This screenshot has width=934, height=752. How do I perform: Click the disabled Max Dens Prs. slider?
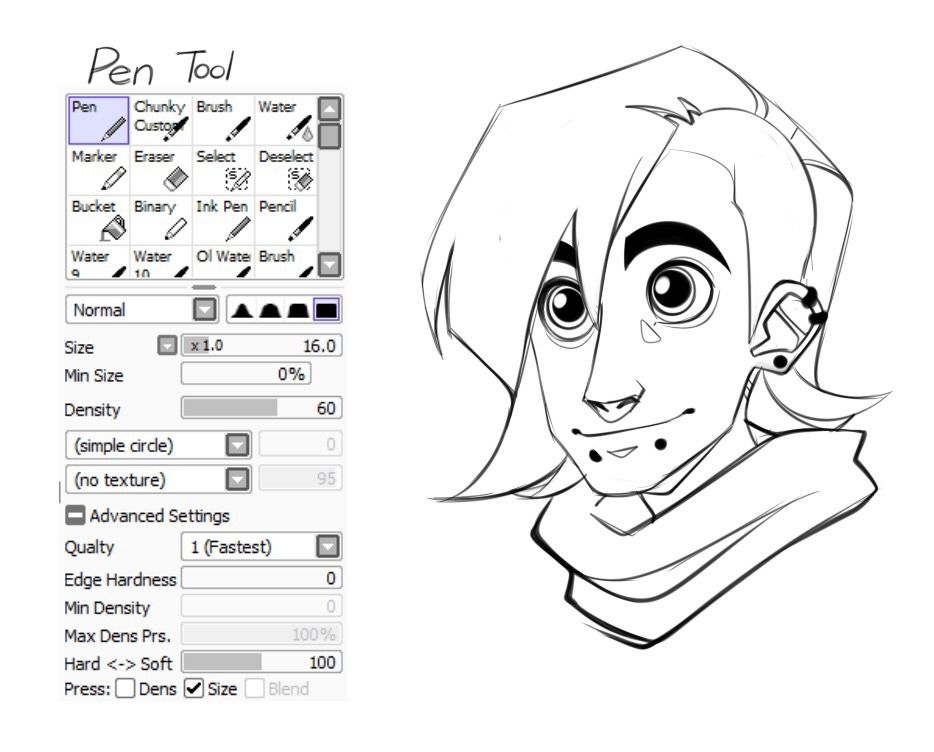(x=261, y=635)
